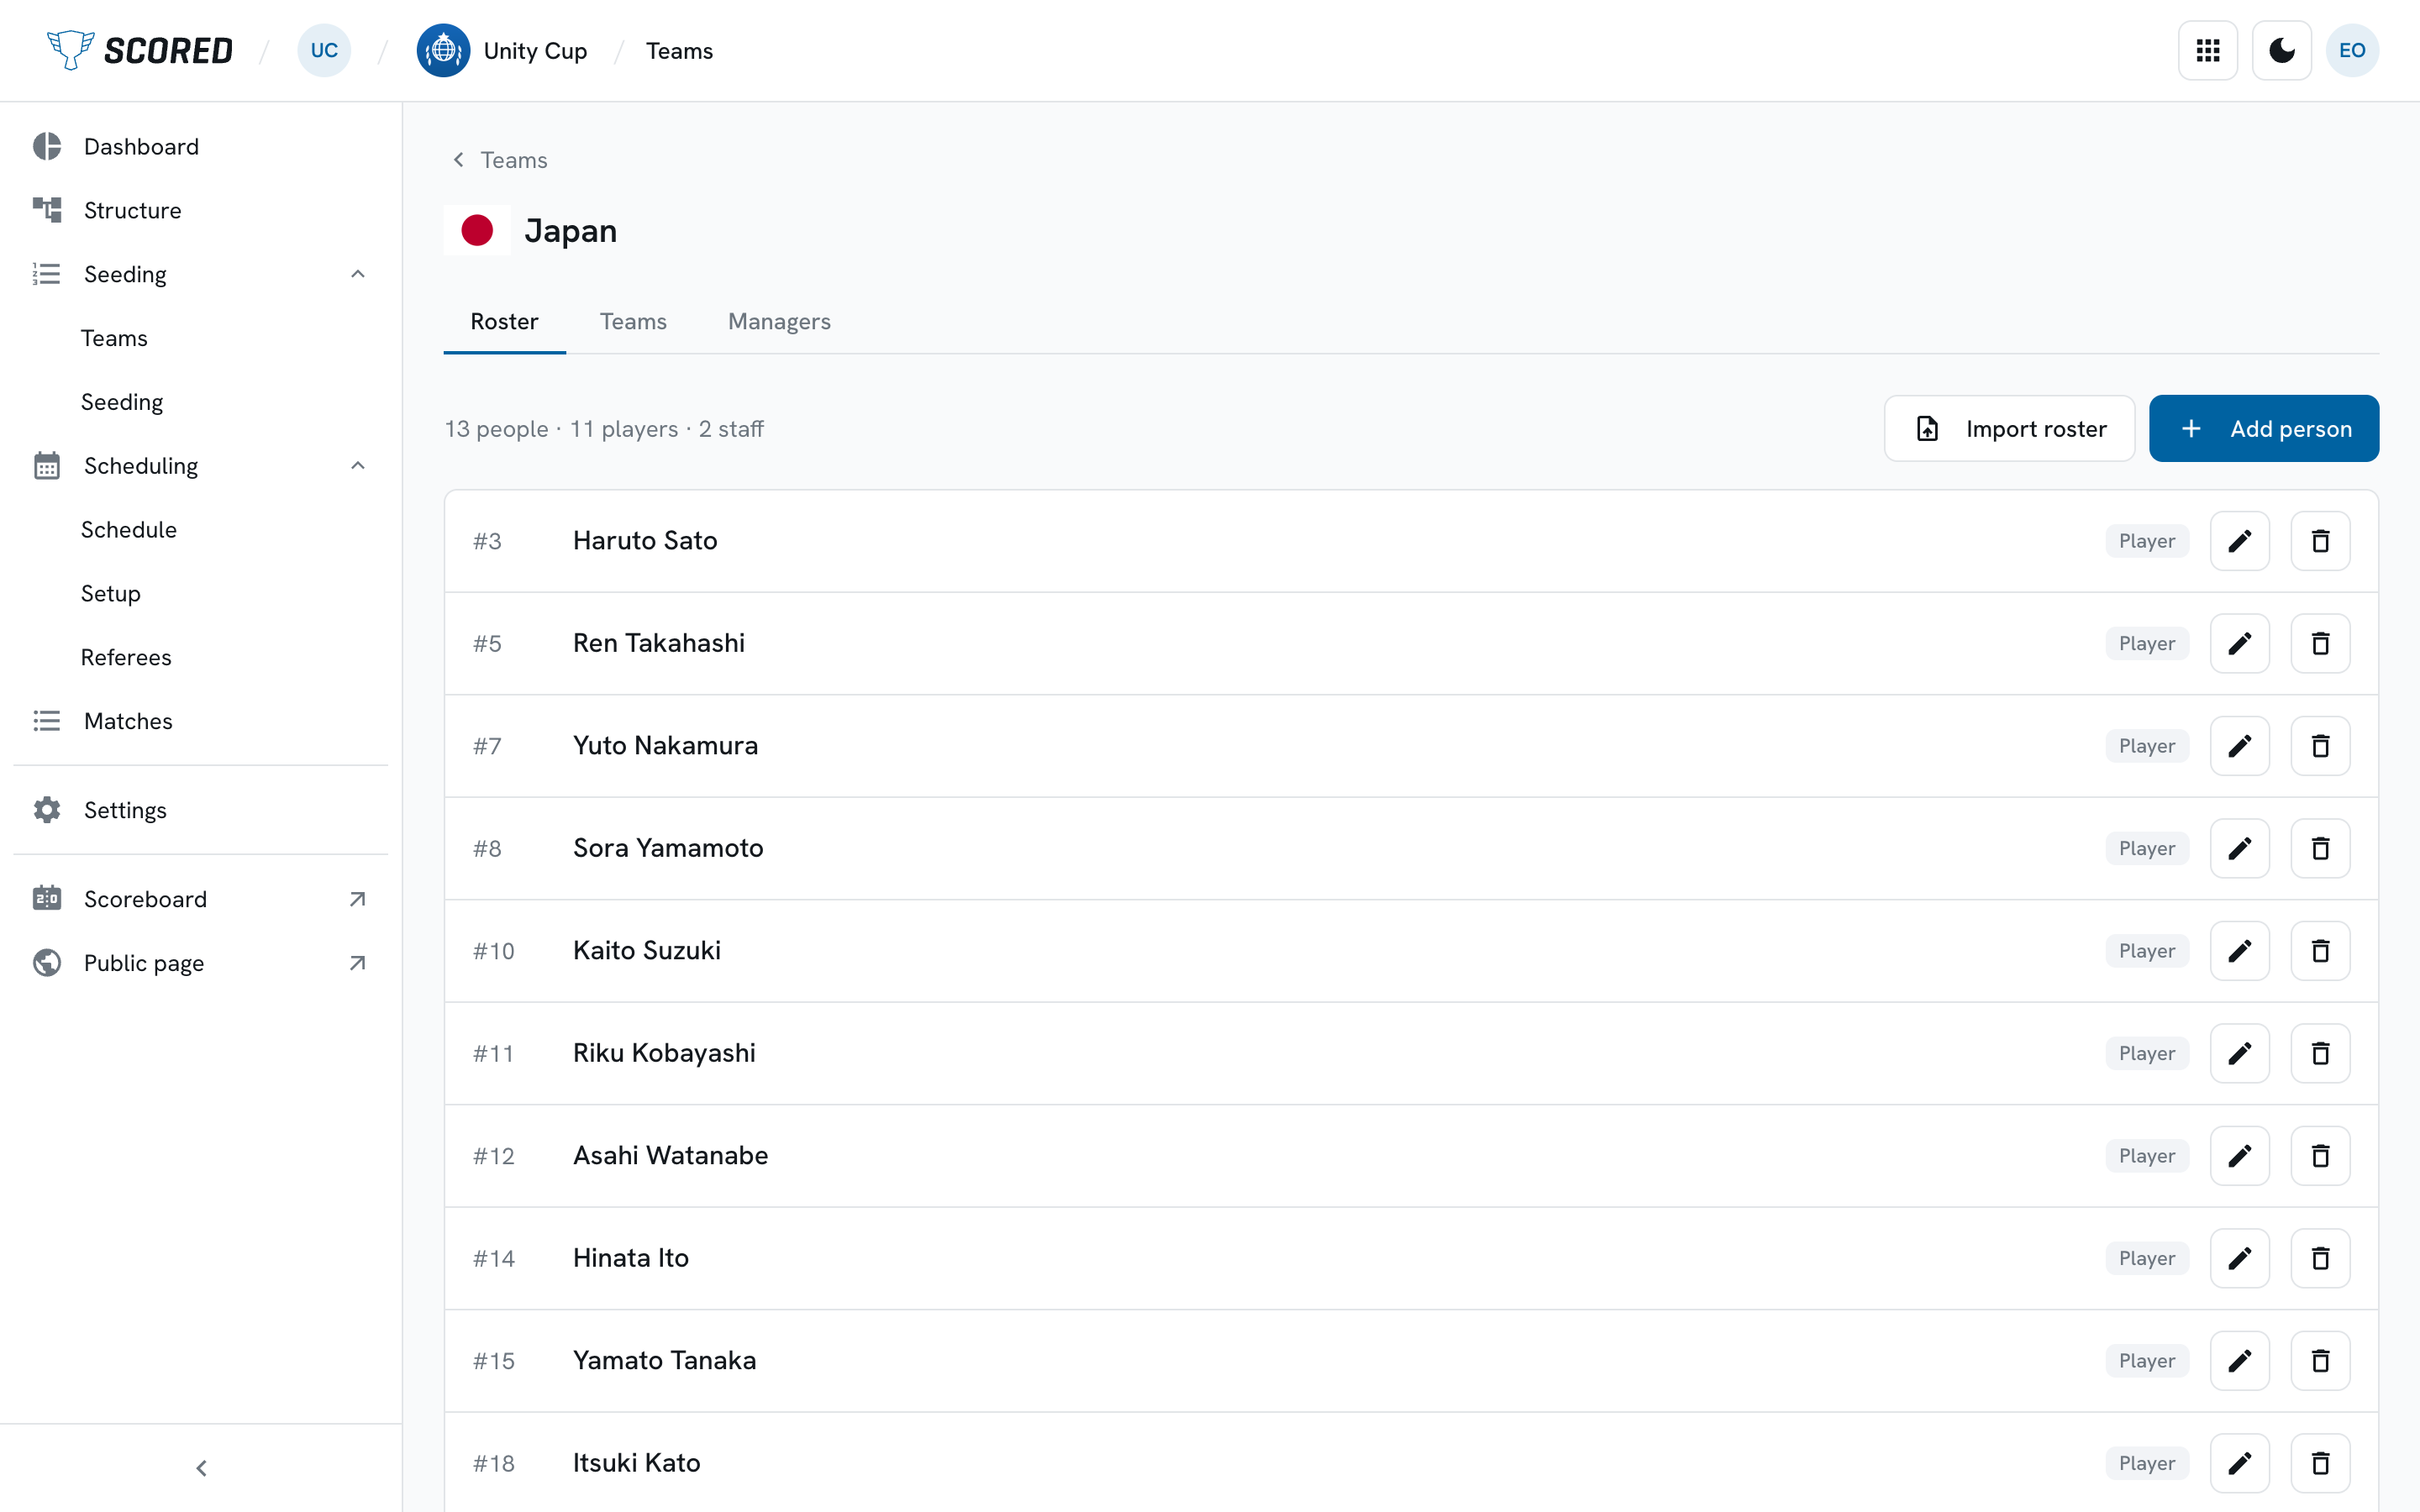Open the EO user profile avatar

click(x=2352, y=50)
